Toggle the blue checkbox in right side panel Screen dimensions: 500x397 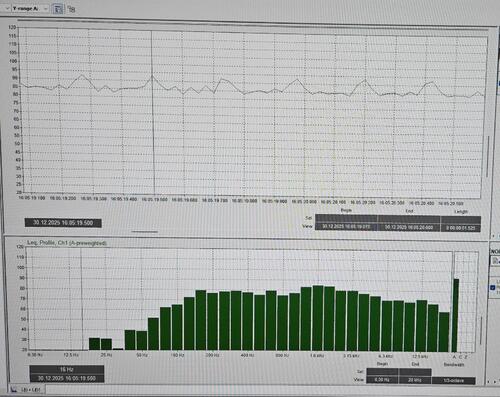click(x=493, y=287)
